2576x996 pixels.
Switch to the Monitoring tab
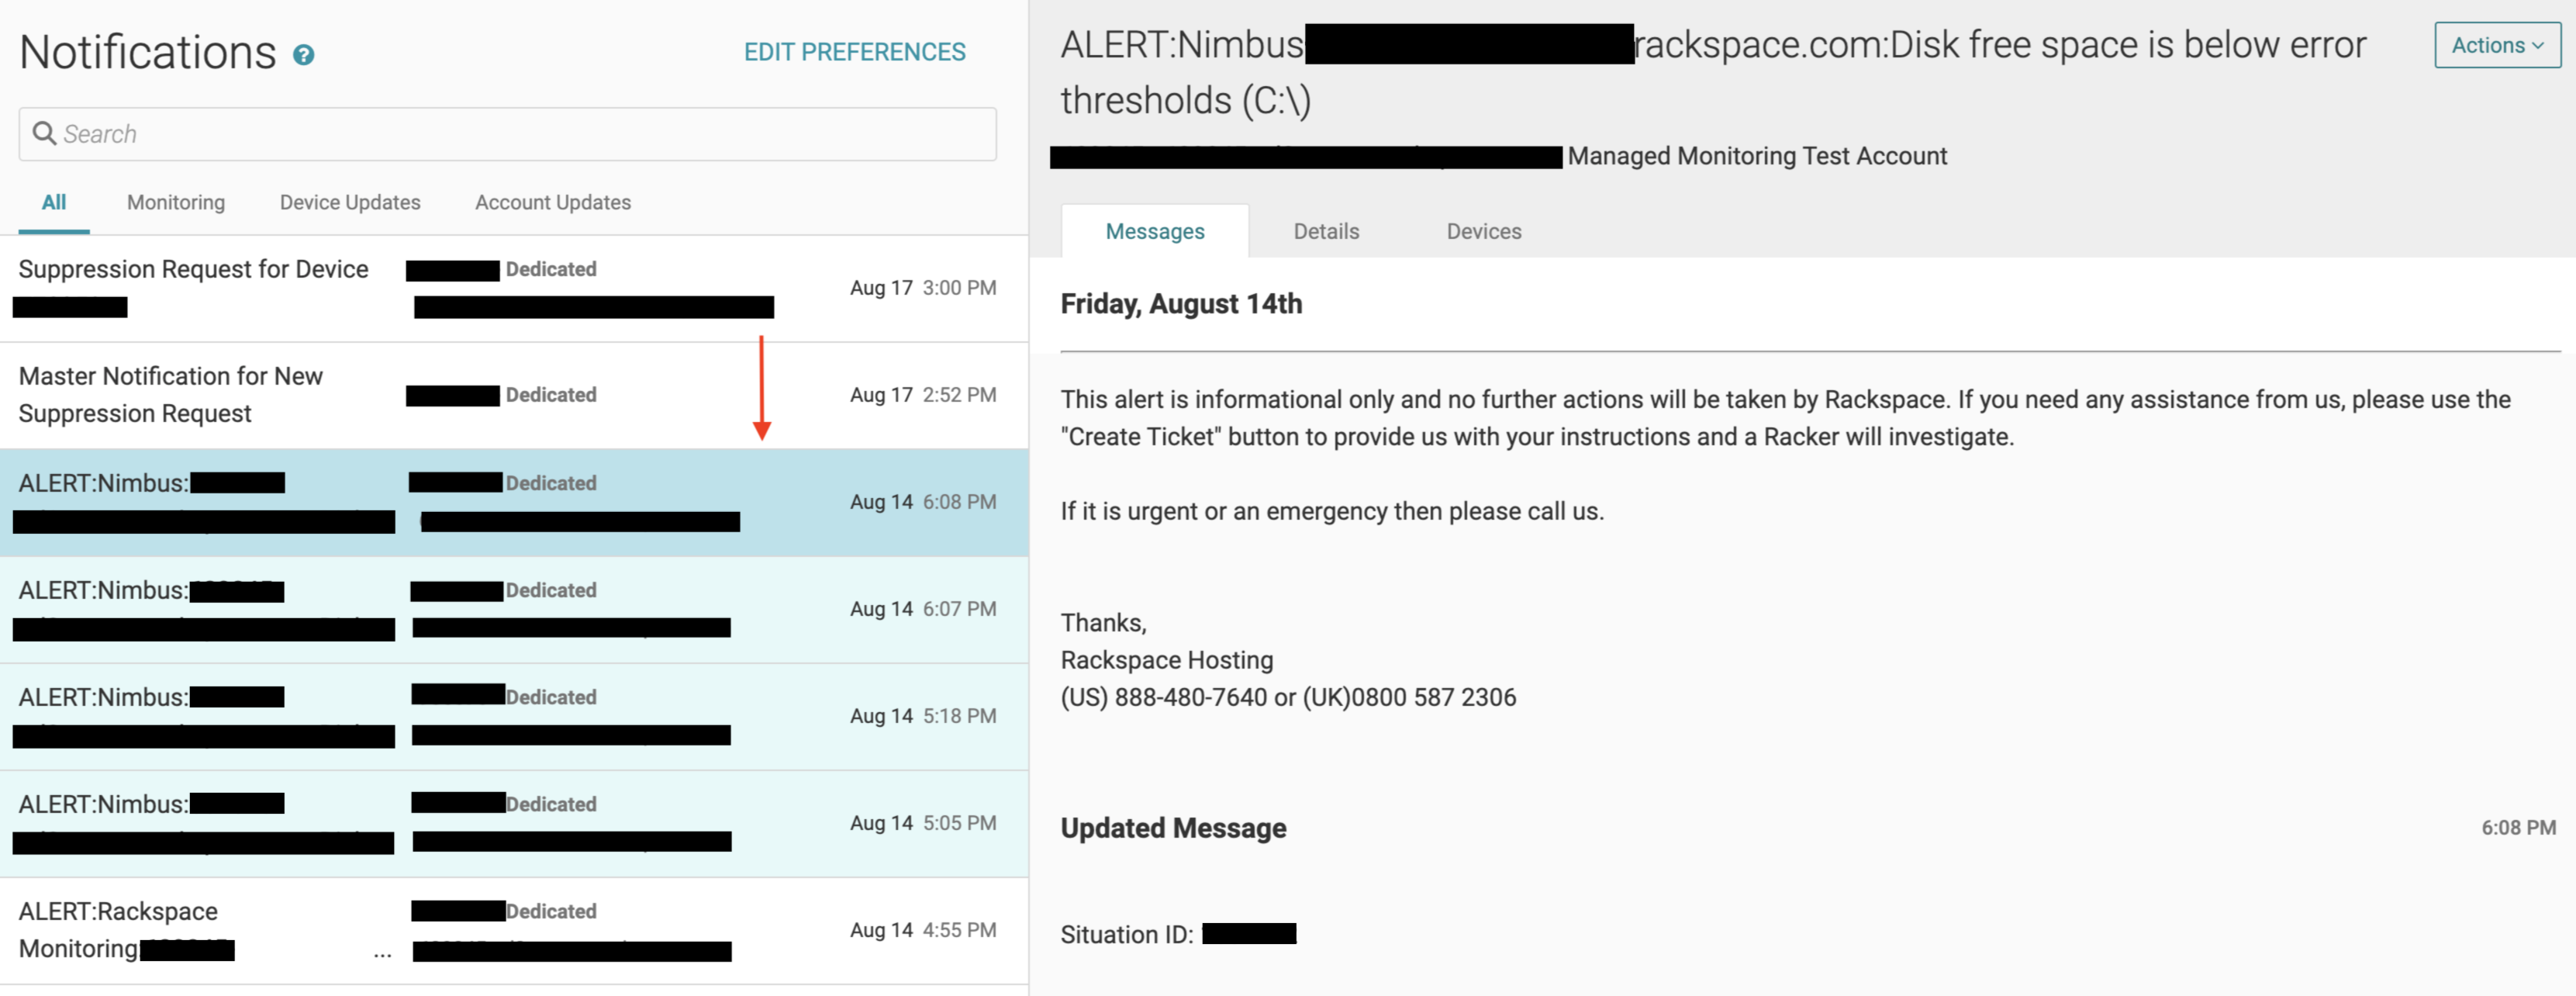click(176, 203)
